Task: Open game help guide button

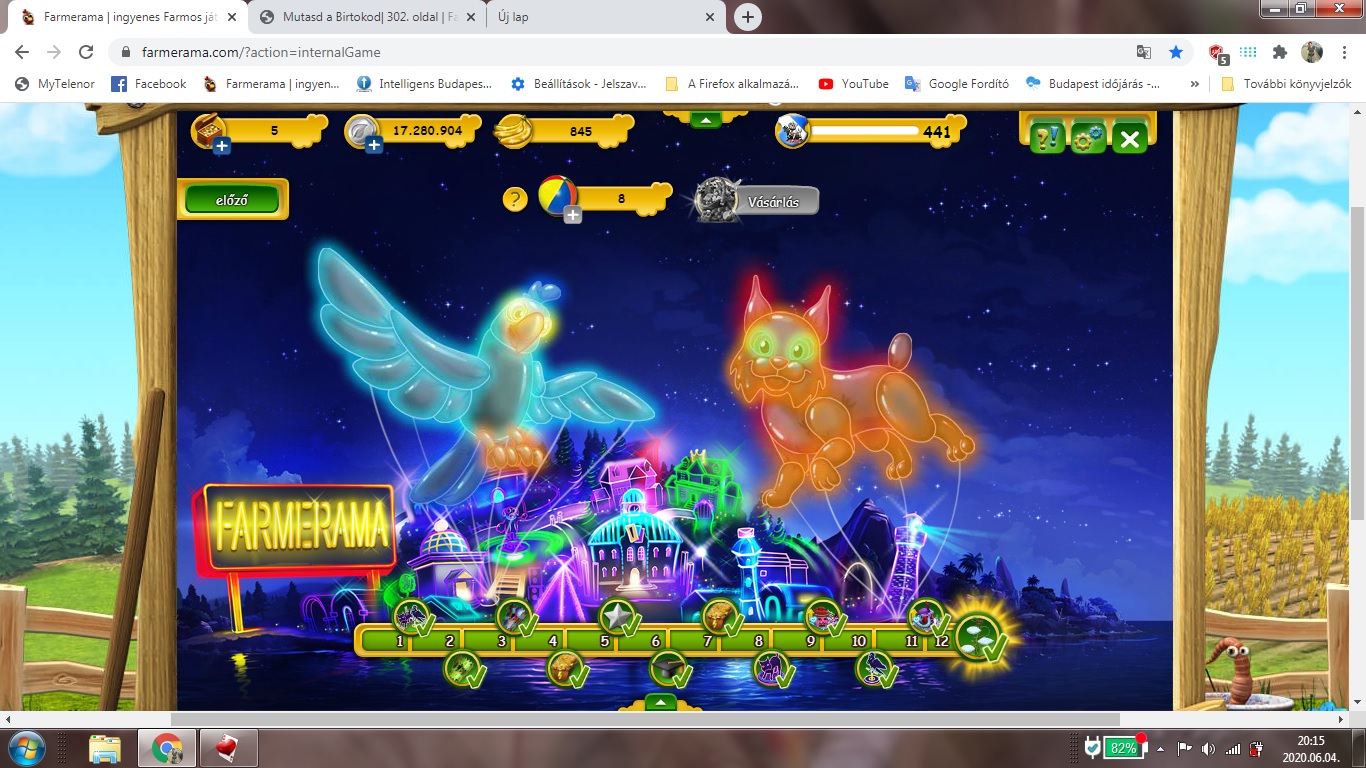Action: pos(1047,138)
